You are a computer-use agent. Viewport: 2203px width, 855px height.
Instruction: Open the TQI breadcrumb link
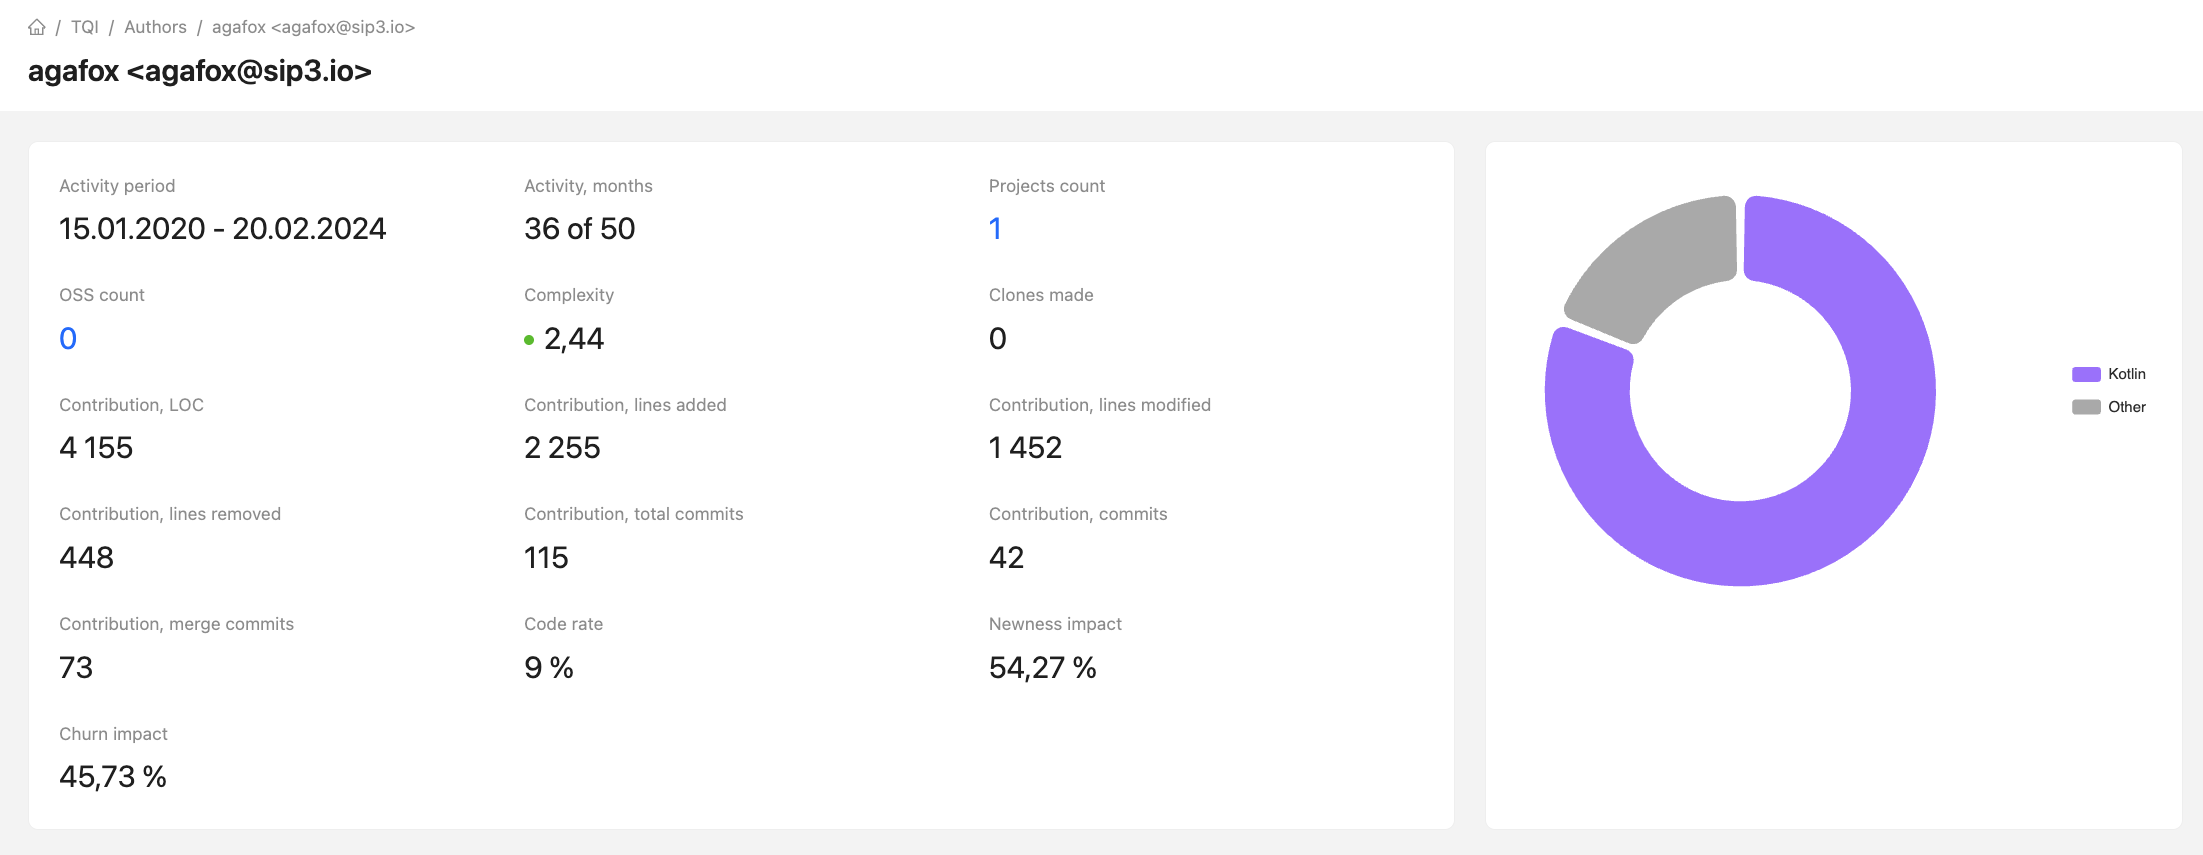pos(84,27)
